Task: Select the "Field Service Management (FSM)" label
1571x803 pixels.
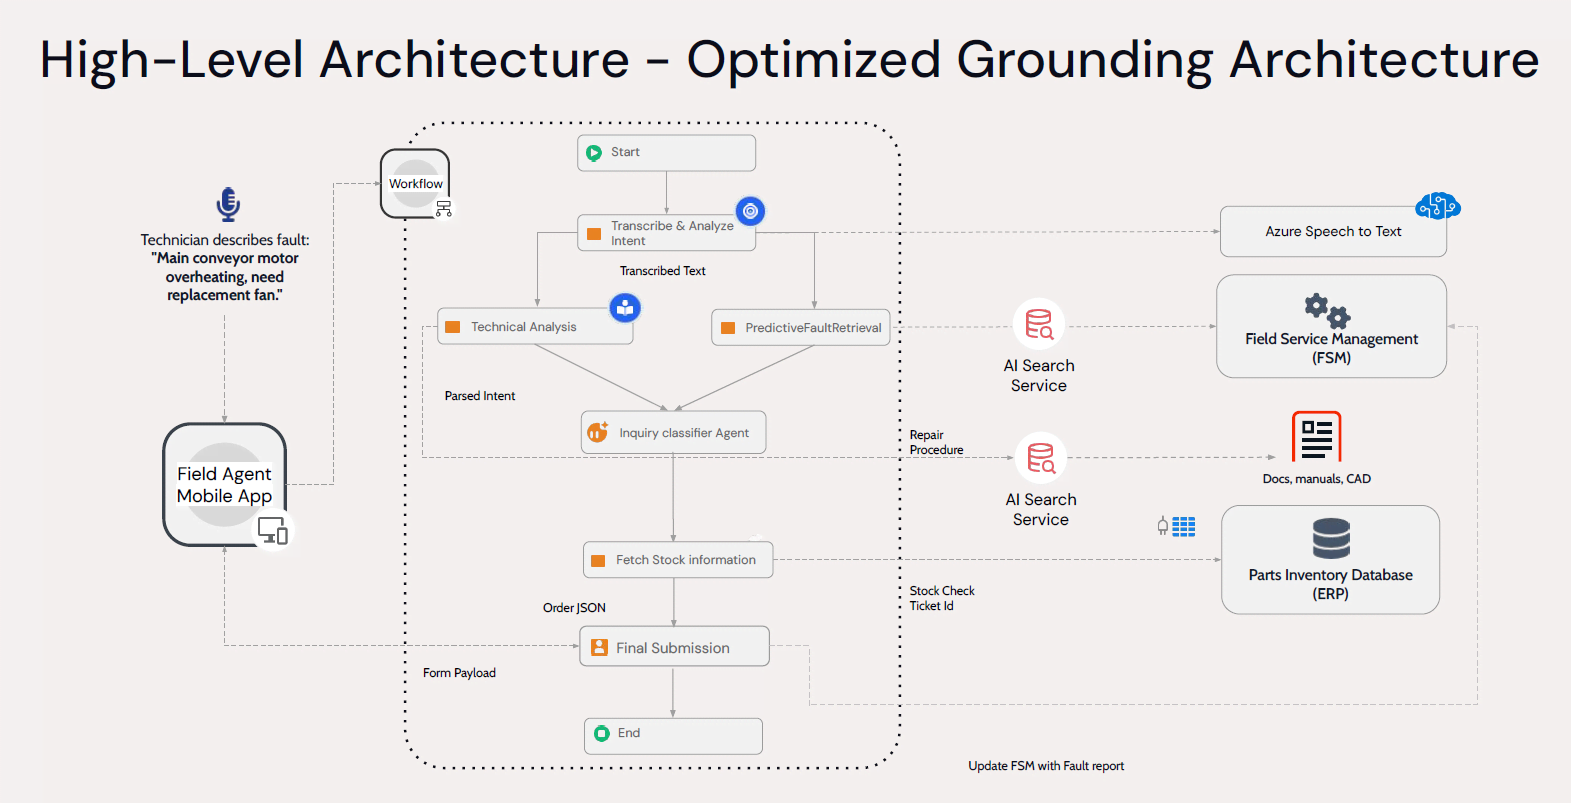Action: coord(1331,348)
